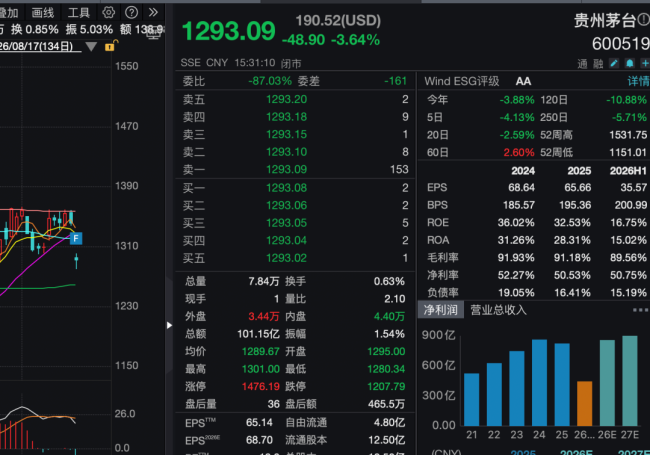Click the plus add to watchlist icon

[645, 63]
